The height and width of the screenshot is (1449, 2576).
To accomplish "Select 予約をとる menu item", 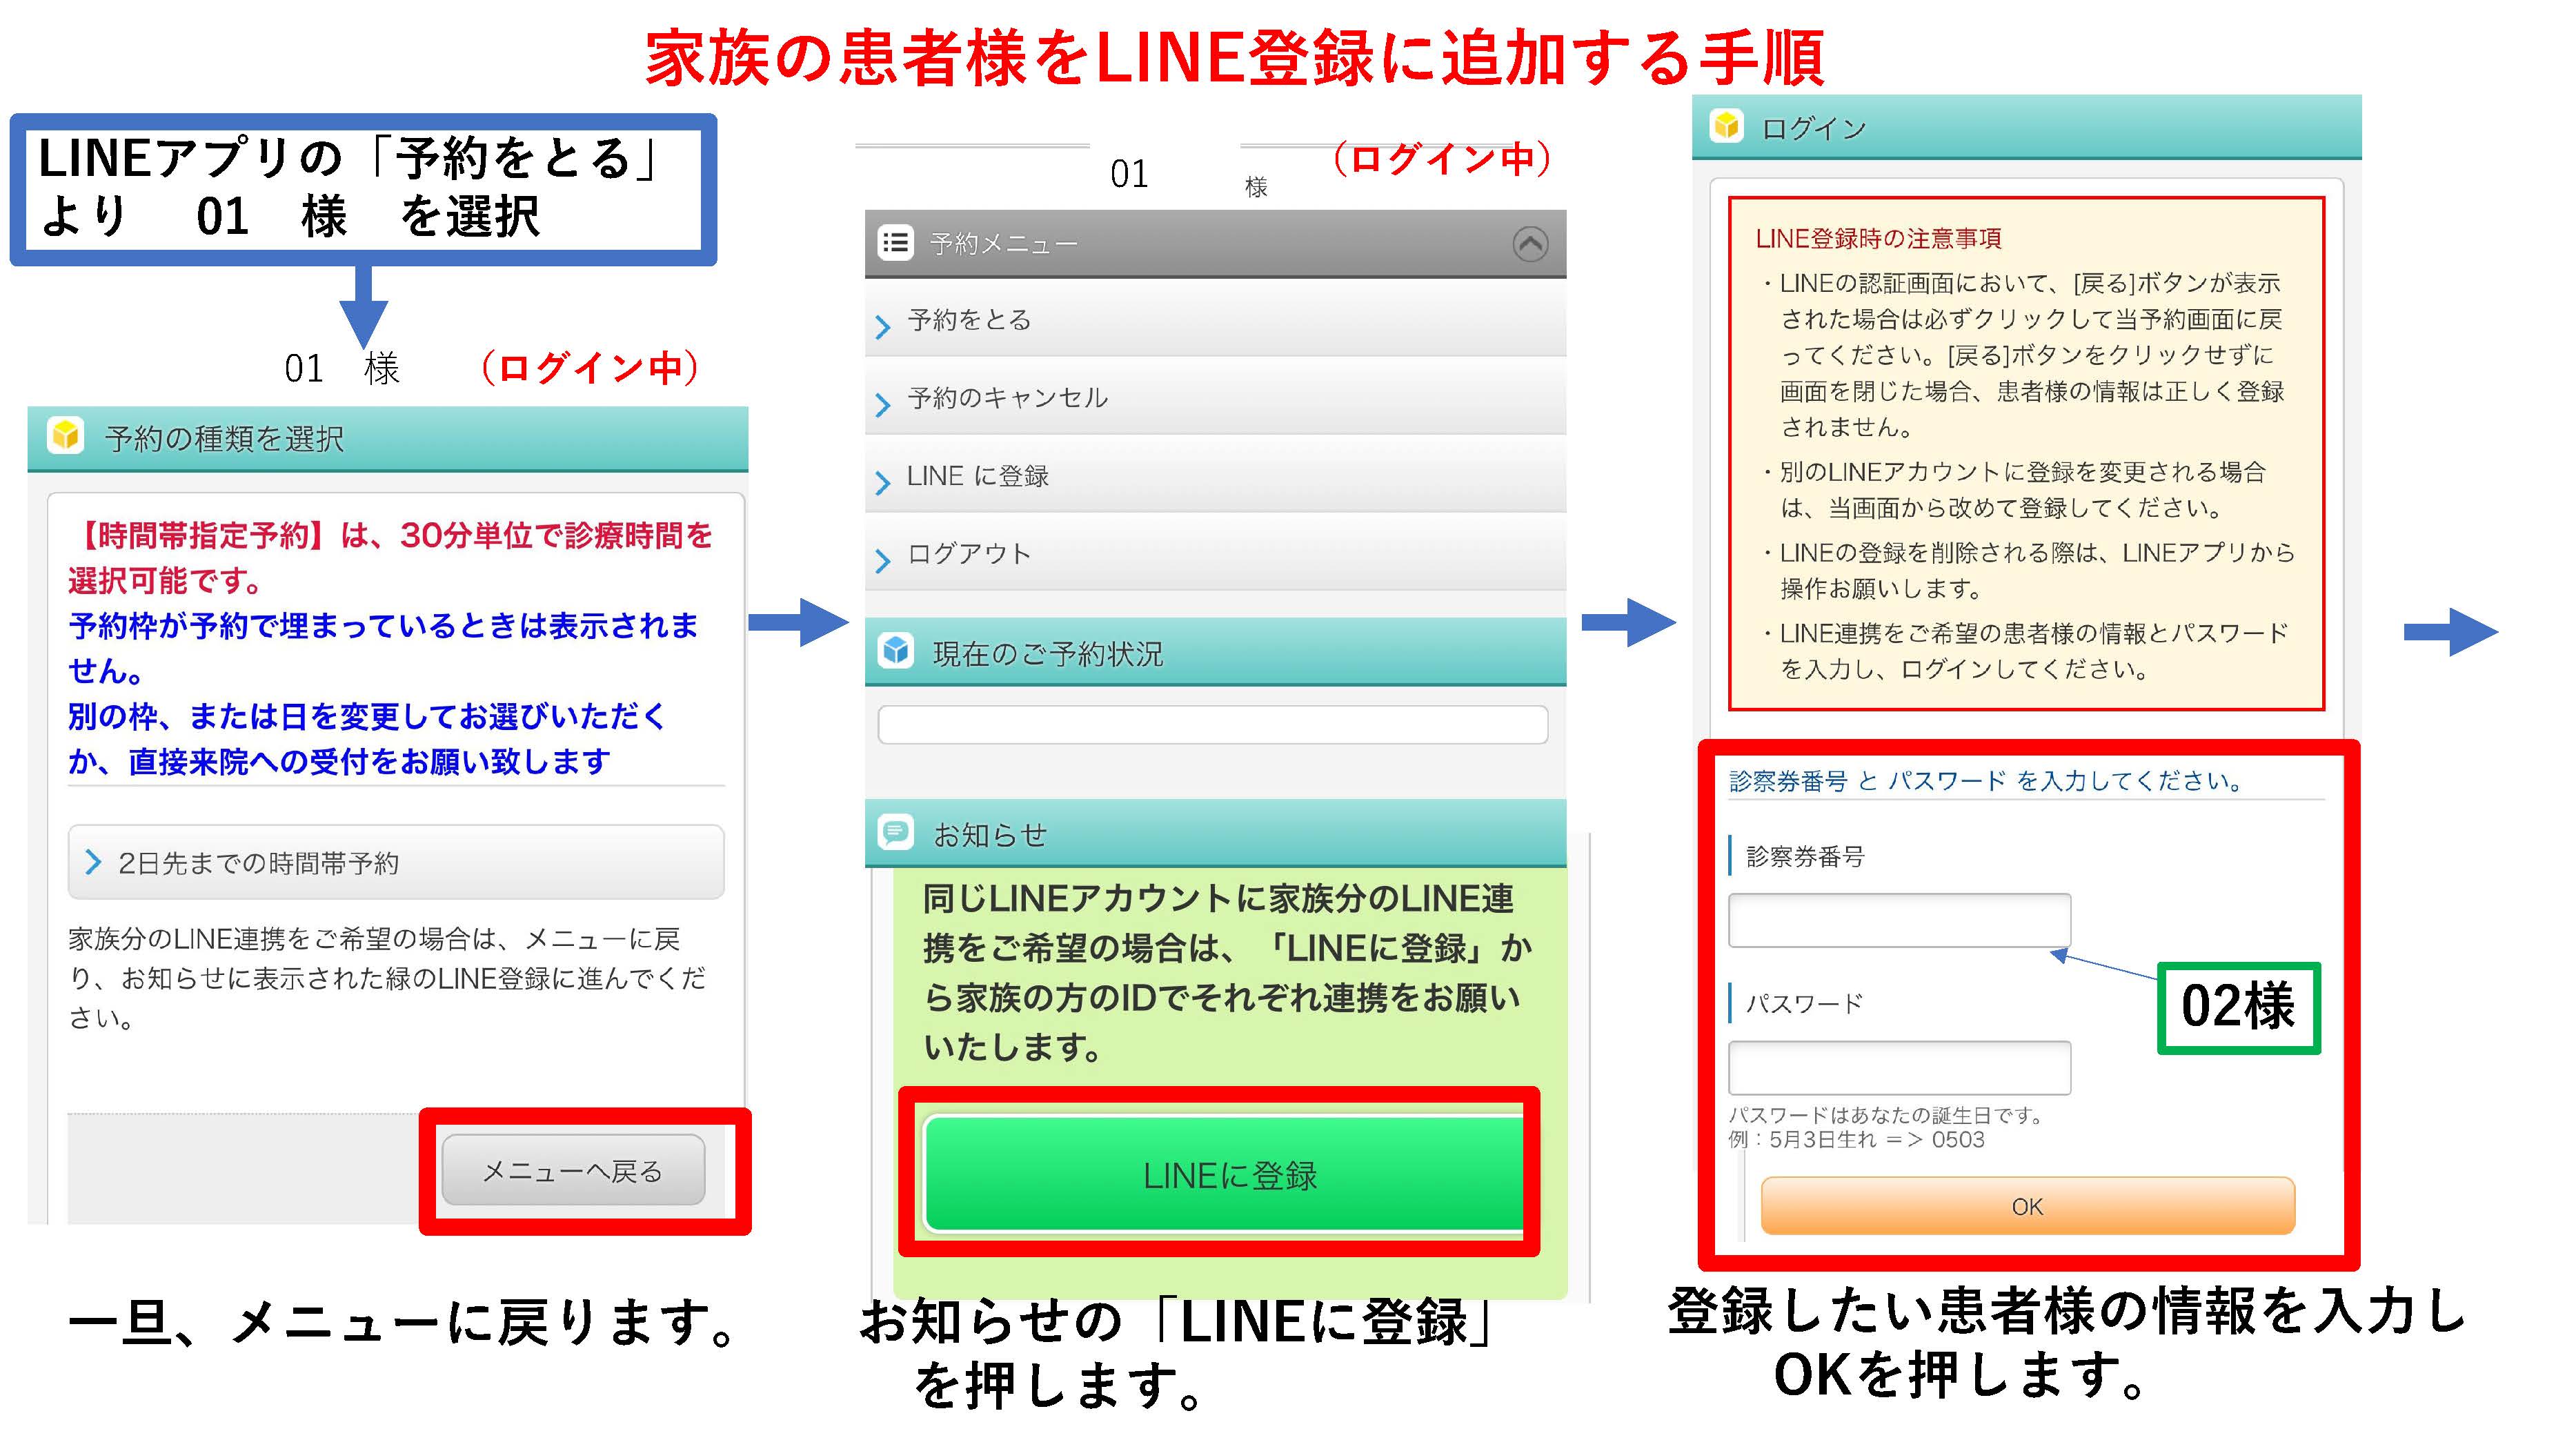I will pos(1215,320).
